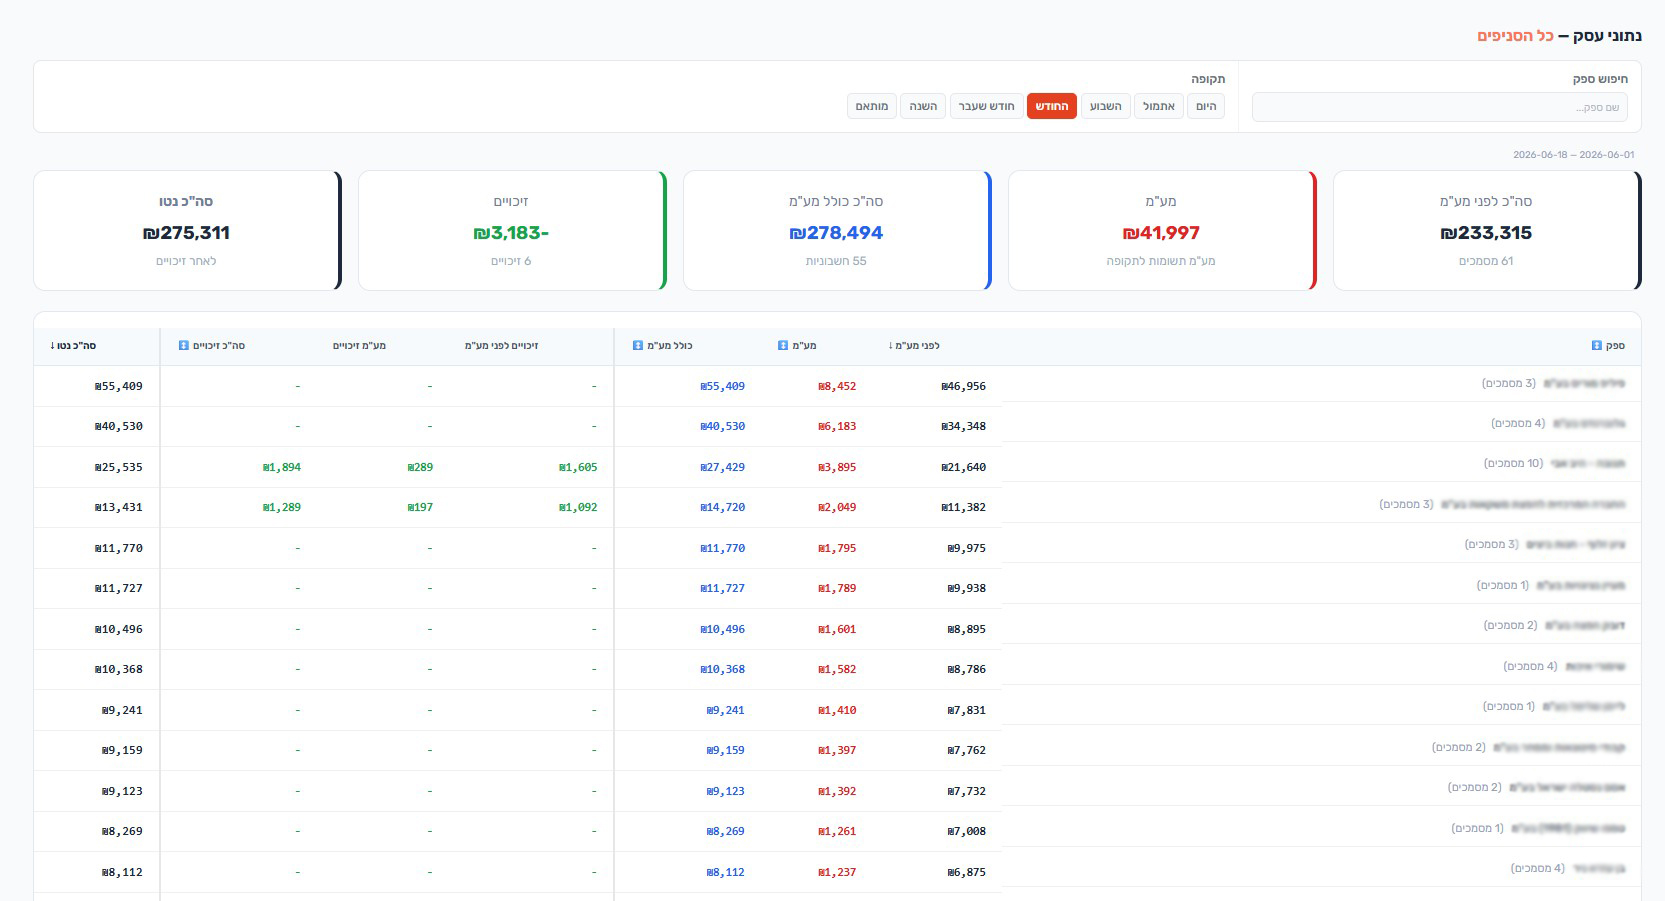Sort descending by סה"כ נטו header

73,346
